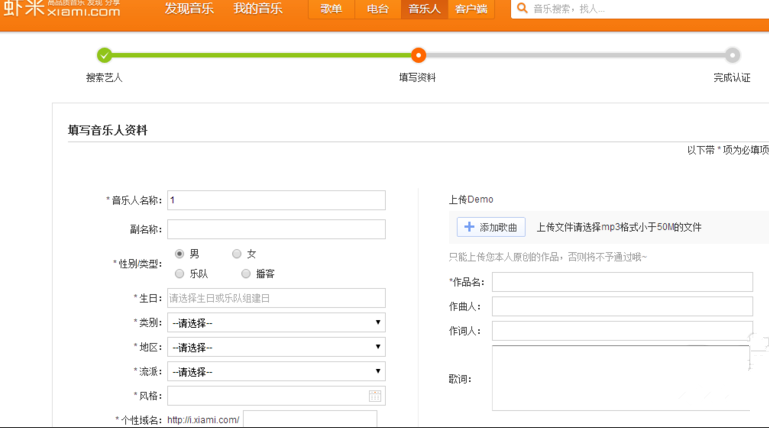Click the orange 填写资料 step circle
The height and width of the screenshot is (428, 769).
pos(418,56)
